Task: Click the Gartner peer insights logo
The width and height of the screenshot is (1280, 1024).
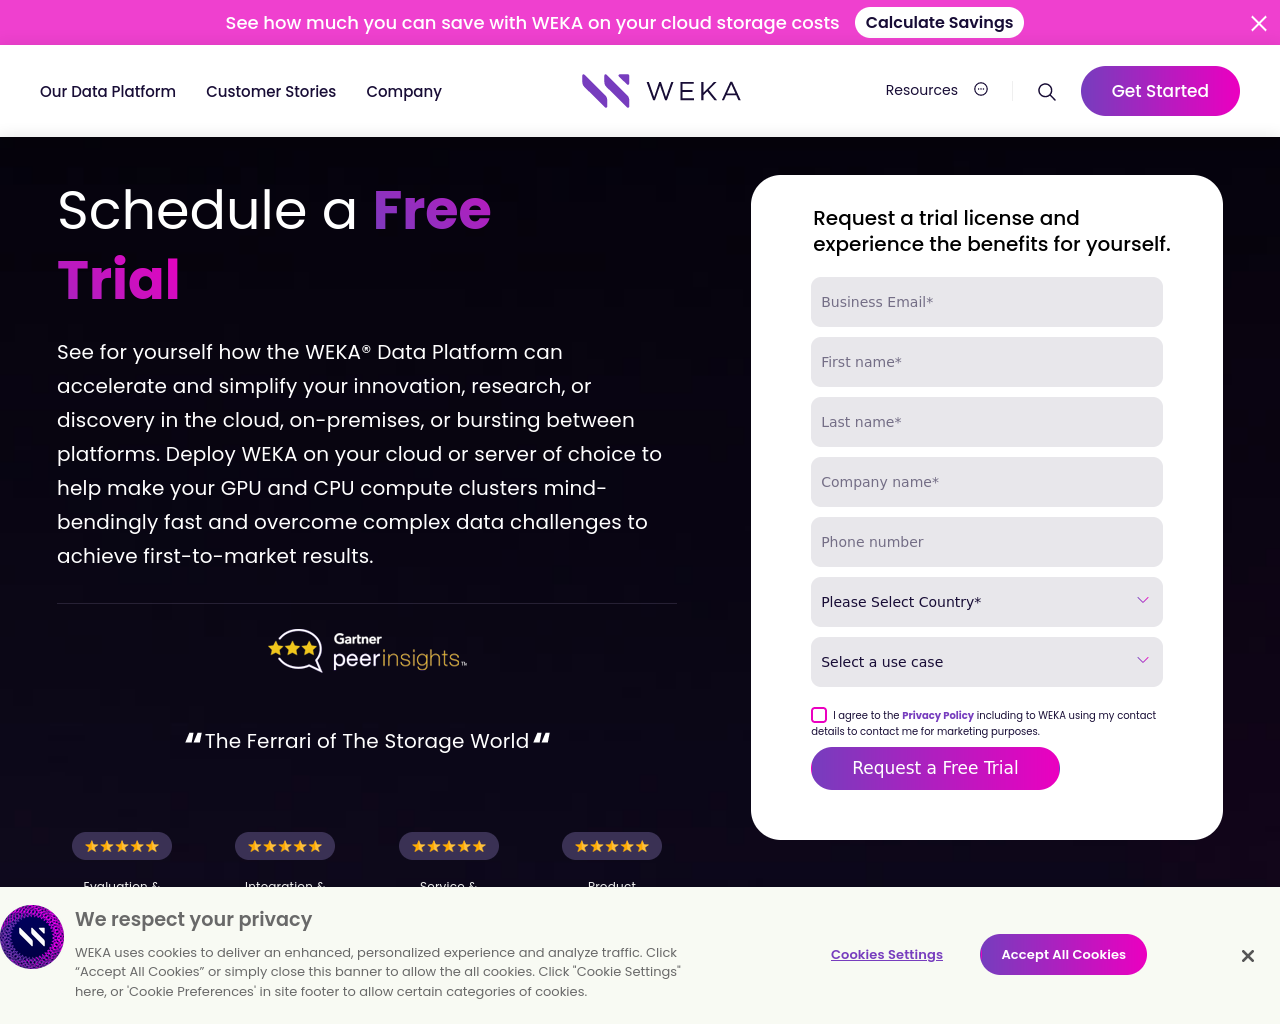Action: pos(367,650)
